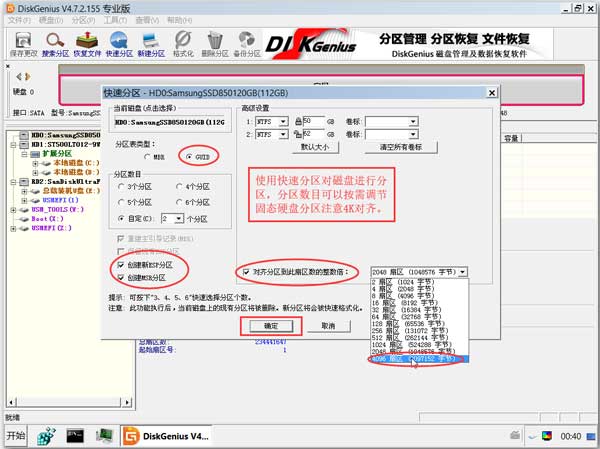
Task: Click the 开始 Start button
Action: pos(16,436)
